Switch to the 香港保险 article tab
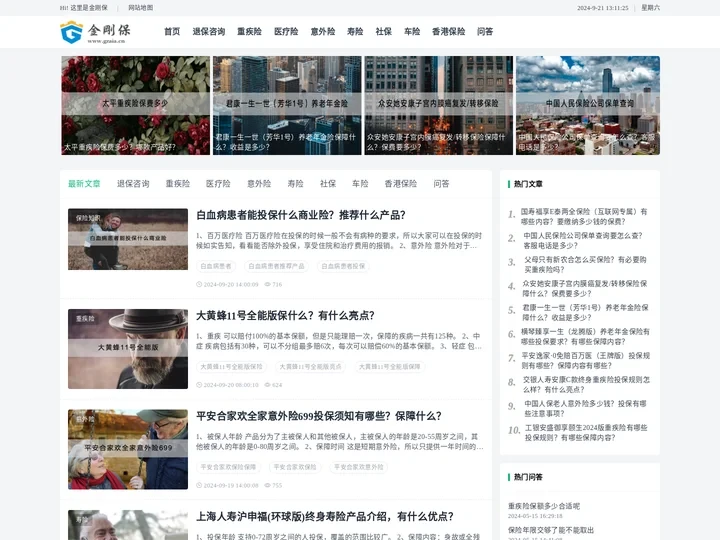Viewport: 720px width, 540px height. 401,184
